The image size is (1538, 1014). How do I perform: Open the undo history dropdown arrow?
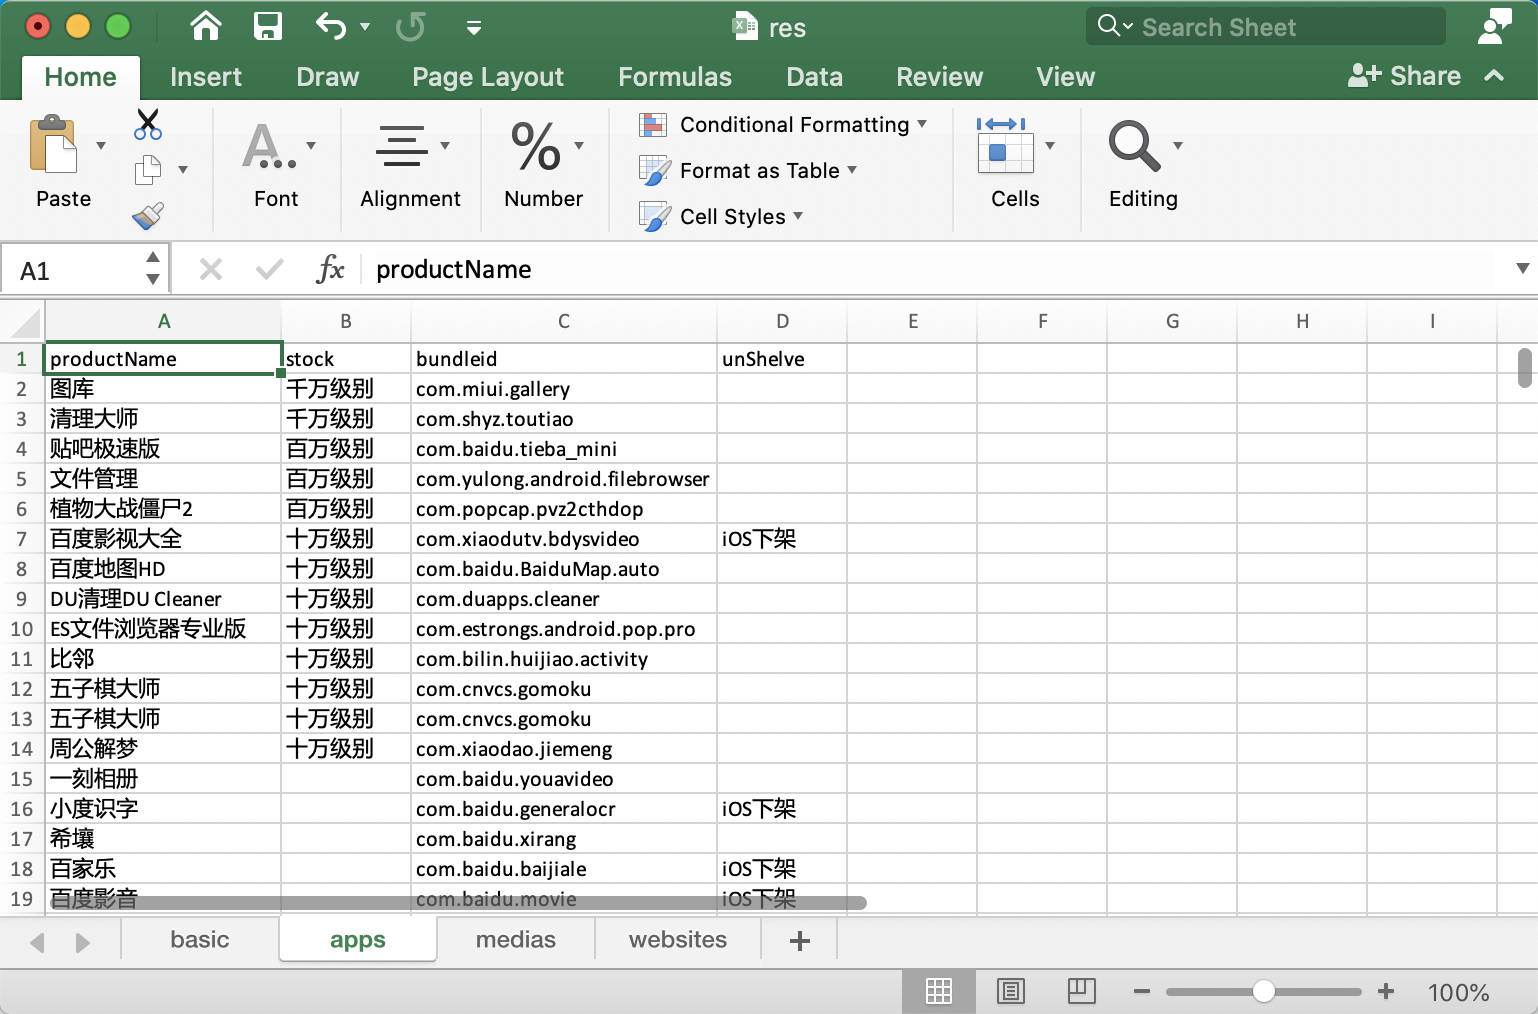(x=365, y=27)
